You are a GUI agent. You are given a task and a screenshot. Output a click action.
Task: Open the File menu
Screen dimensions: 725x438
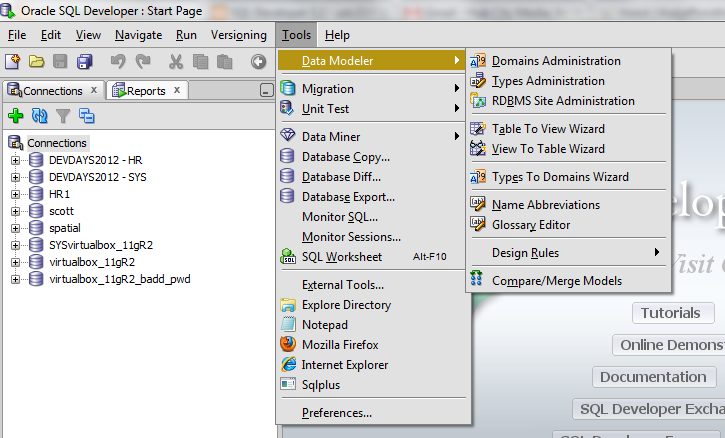[17, 35]
